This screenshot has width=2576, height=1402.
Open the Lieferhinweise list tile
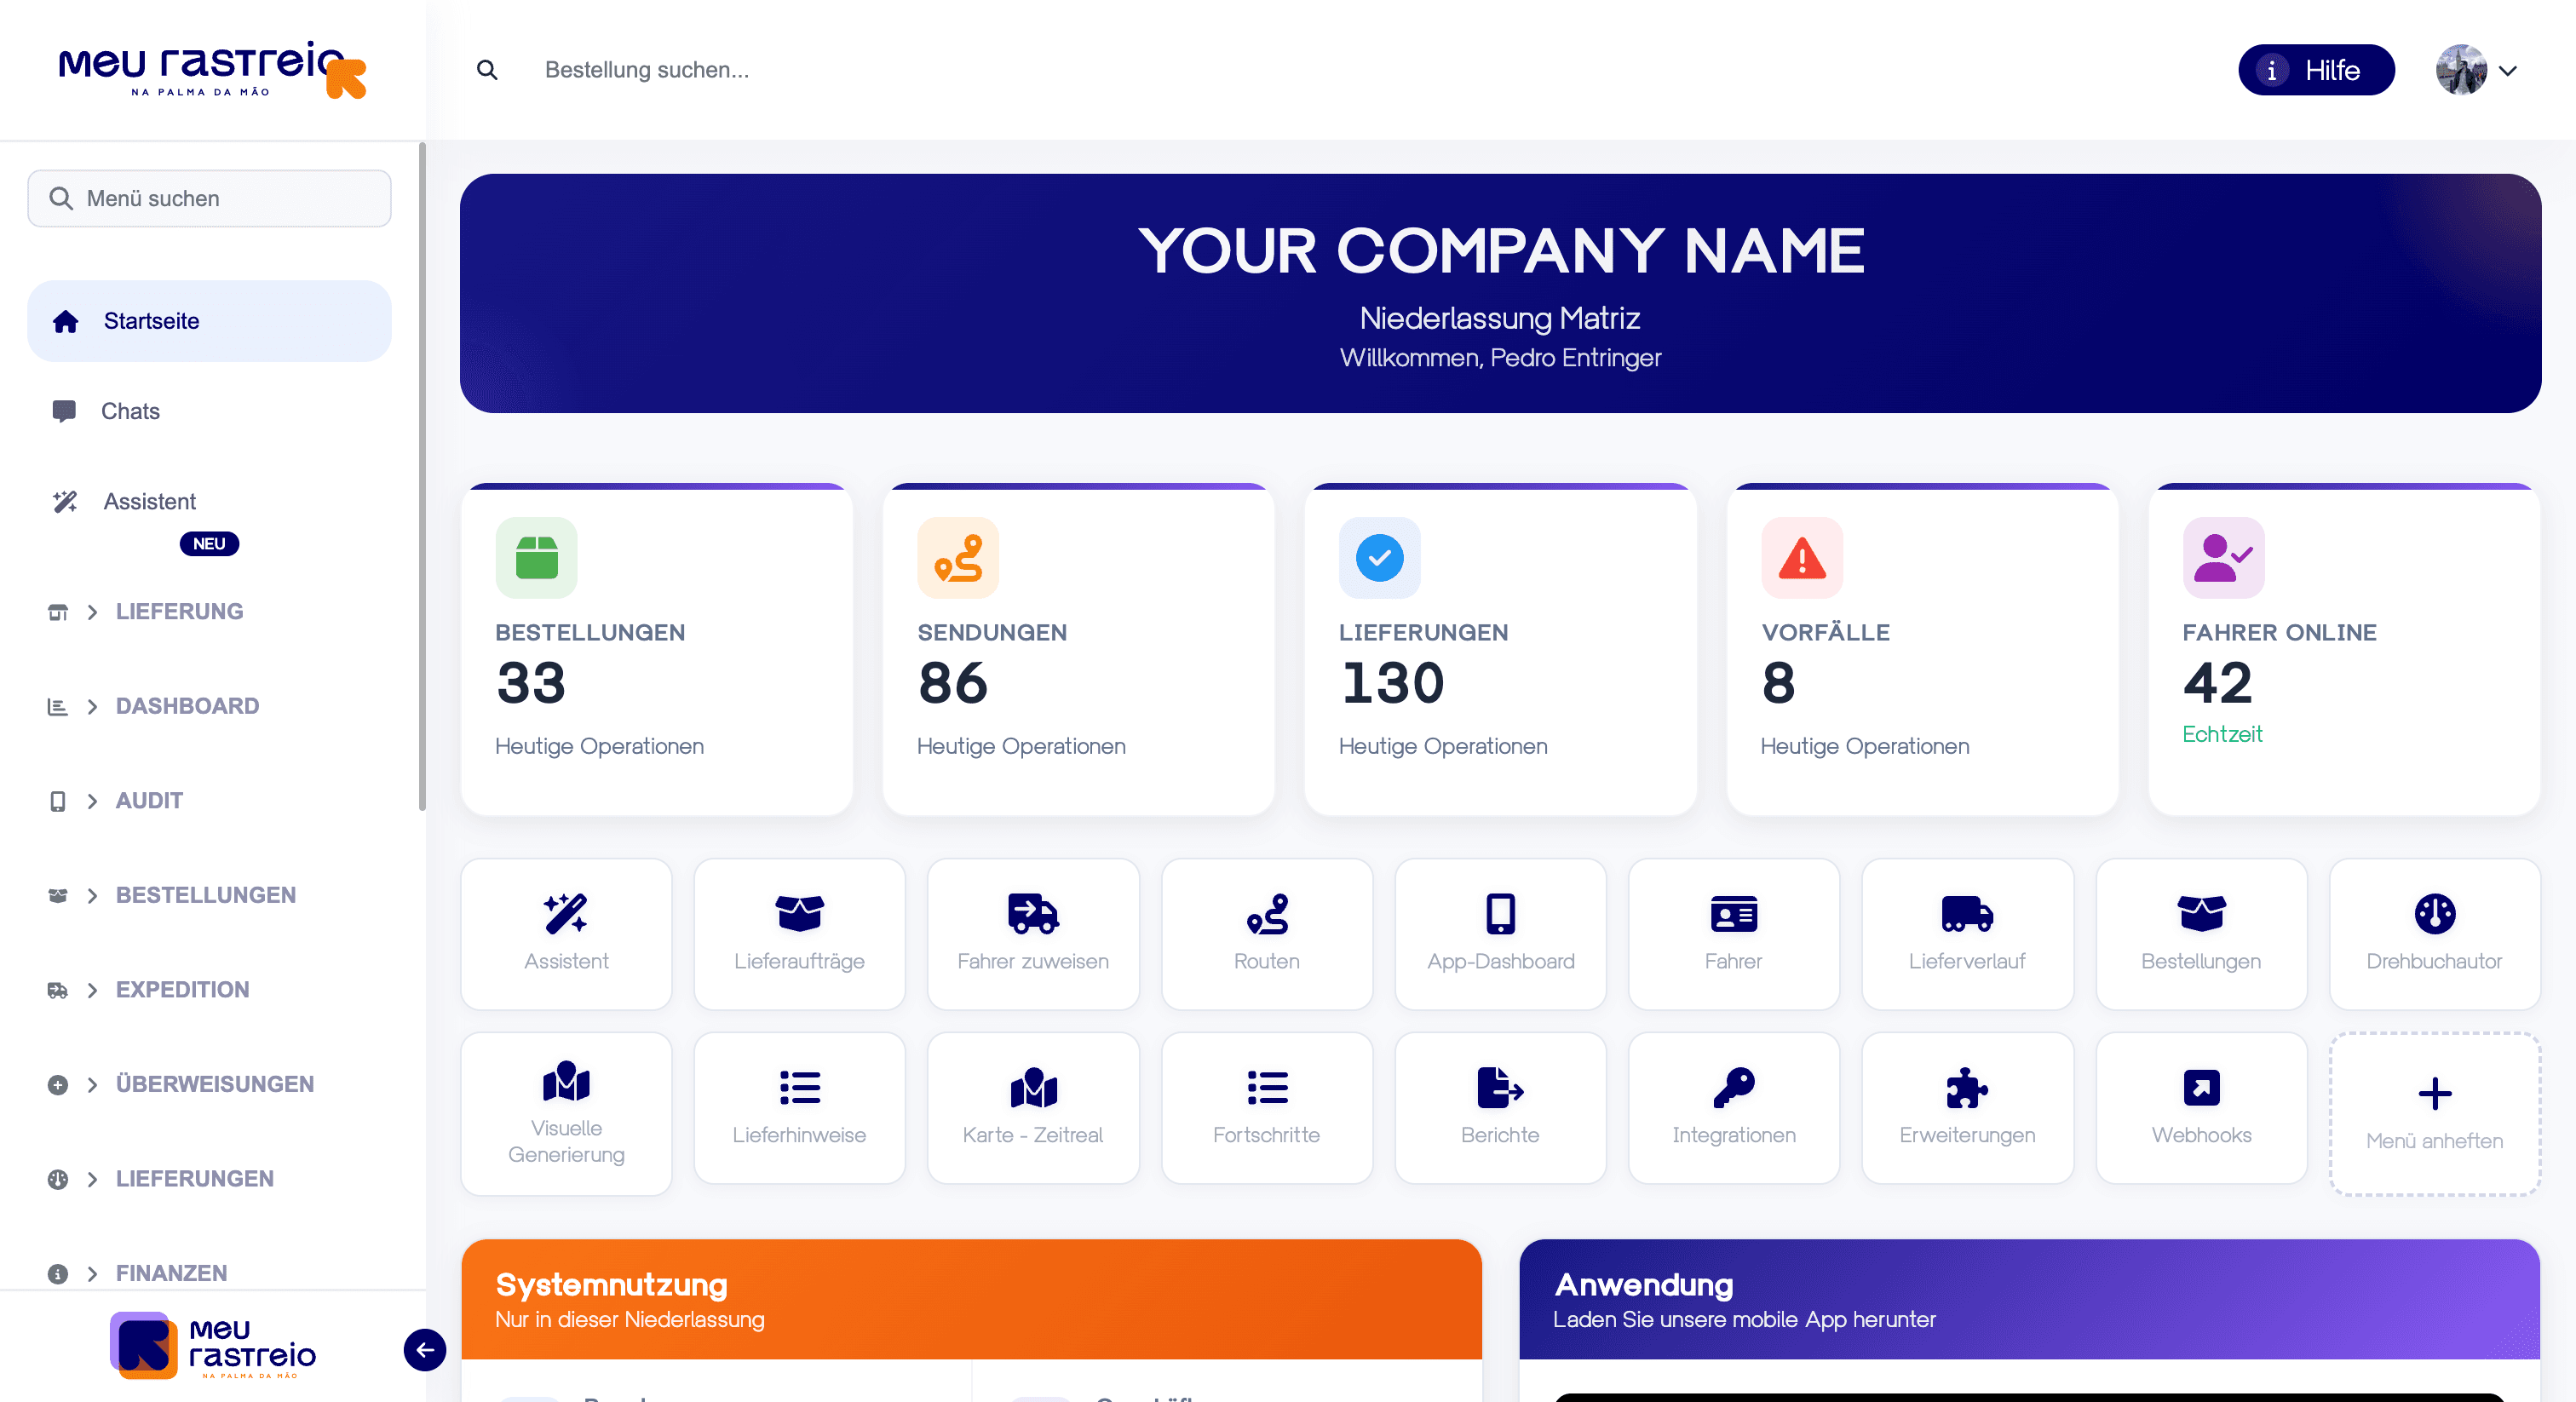[799, 1108]
